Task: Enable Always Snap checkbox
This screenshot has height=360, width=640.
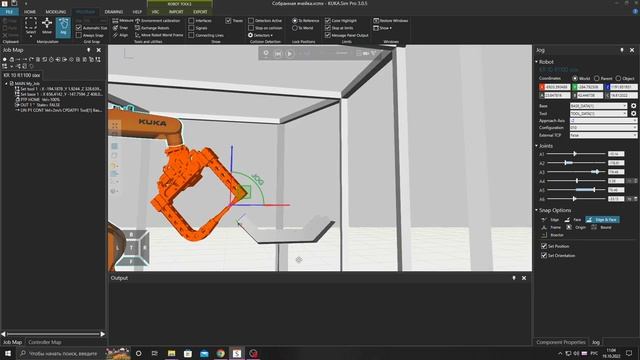Action: click(79, 35)
